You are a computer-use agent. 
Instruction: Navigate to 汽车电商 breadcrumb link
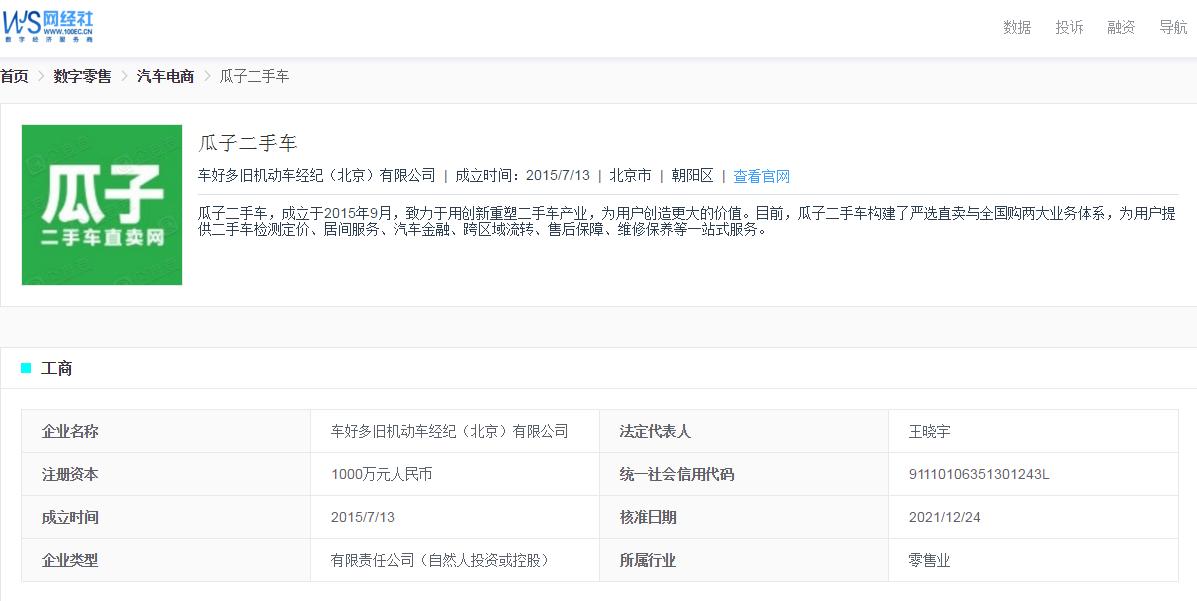point(165,76)
